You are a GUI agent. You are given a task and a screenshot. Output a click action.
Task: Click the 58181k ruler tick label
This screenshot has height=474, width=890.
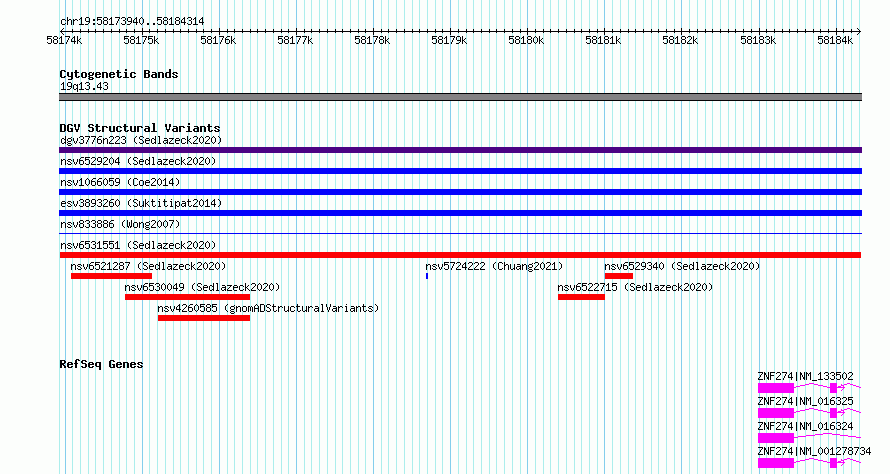click(603, 40)
